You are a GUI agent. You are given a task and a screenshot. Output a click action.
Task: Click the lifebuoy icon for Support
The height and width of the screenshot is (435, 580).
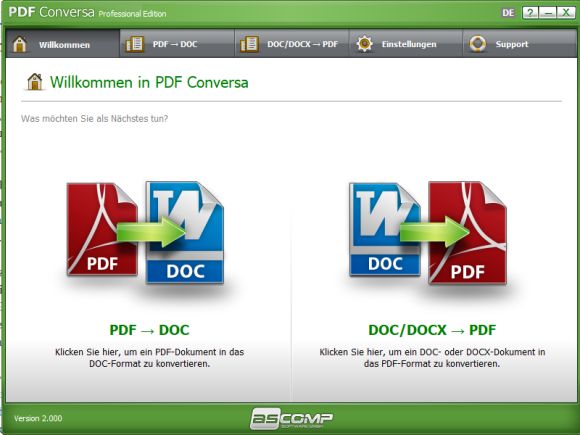(x=478, y=44)
